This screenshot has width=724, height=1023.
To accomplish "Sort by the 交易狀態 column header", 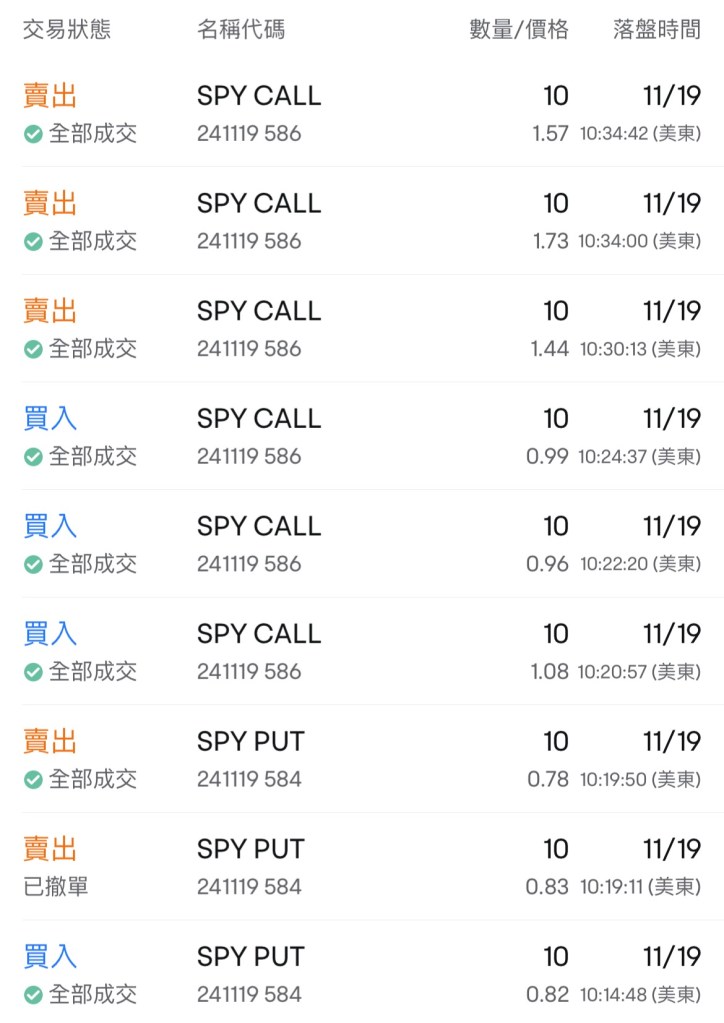I will click(x=67, y=30).
